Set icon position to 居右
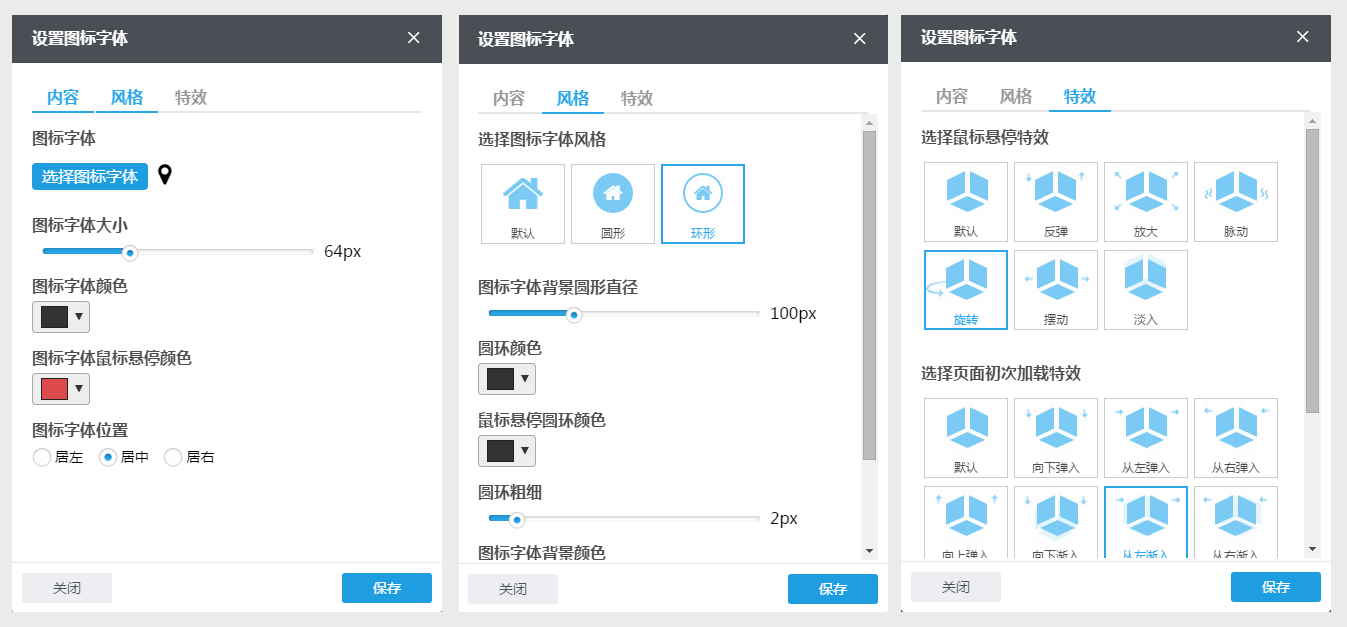Screen dimensions: 1347x627 173,457
